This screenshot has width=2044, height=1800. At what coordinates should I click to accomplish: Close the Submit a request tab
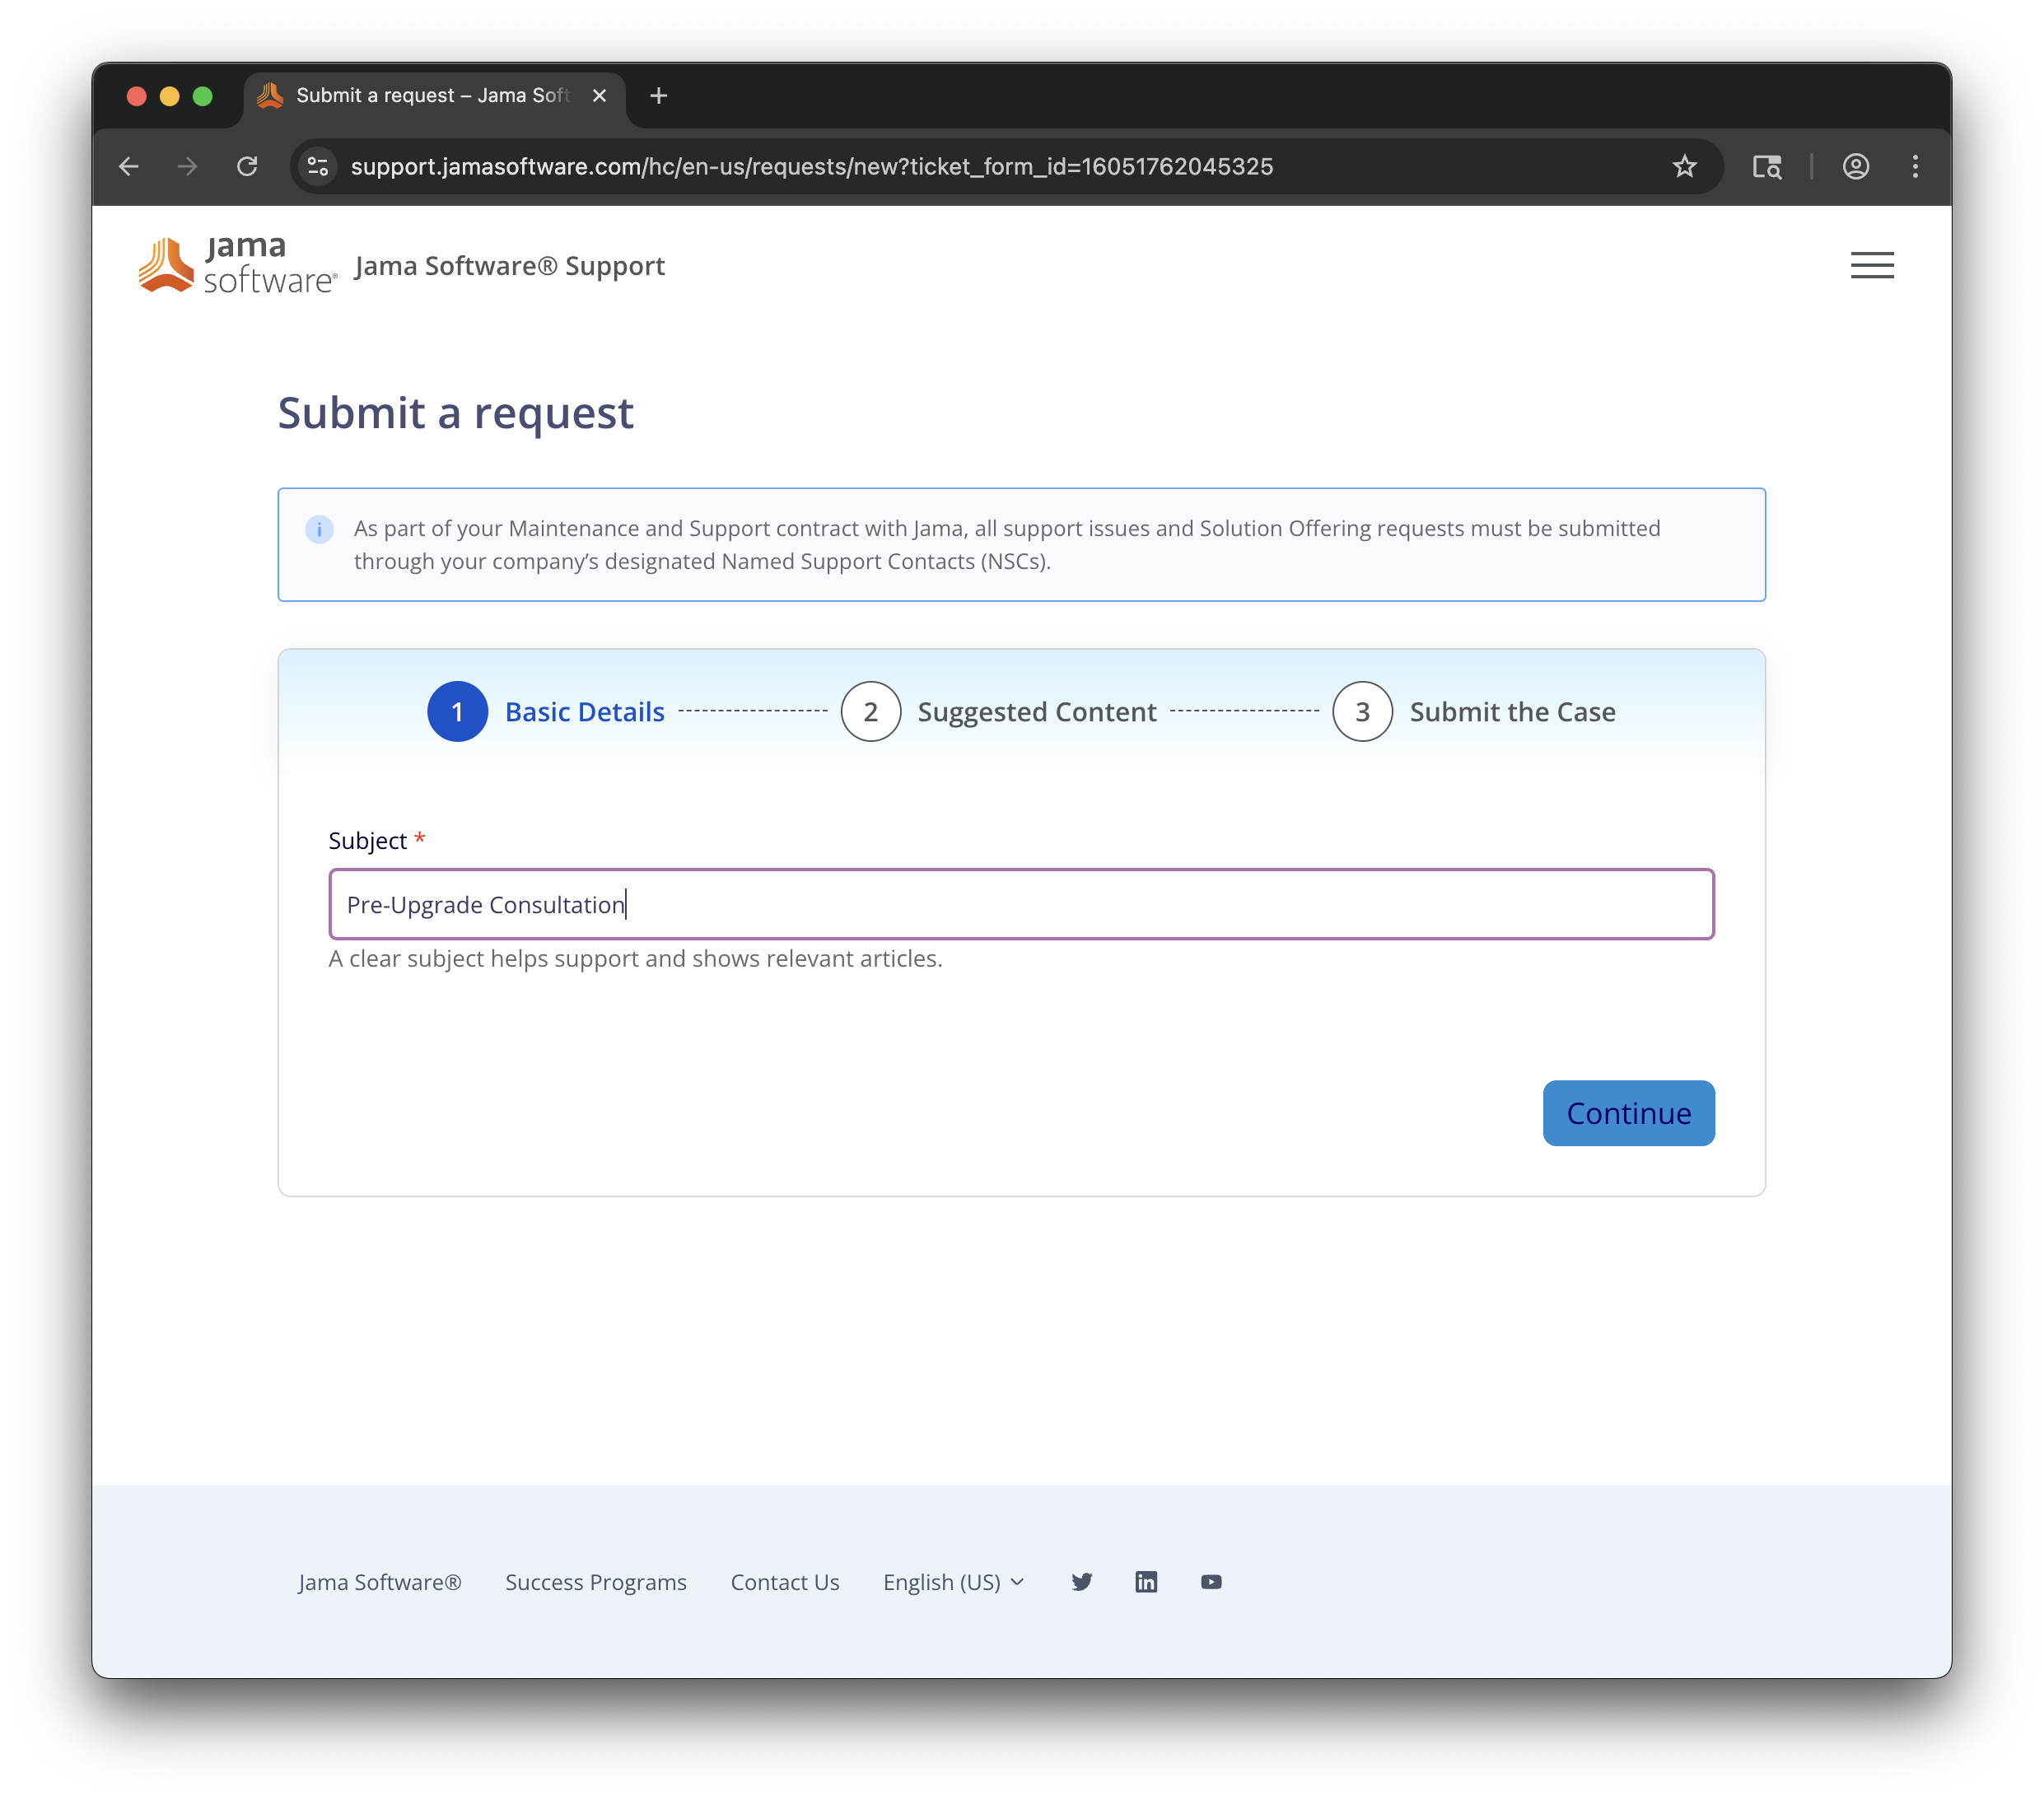coord(599,95)
